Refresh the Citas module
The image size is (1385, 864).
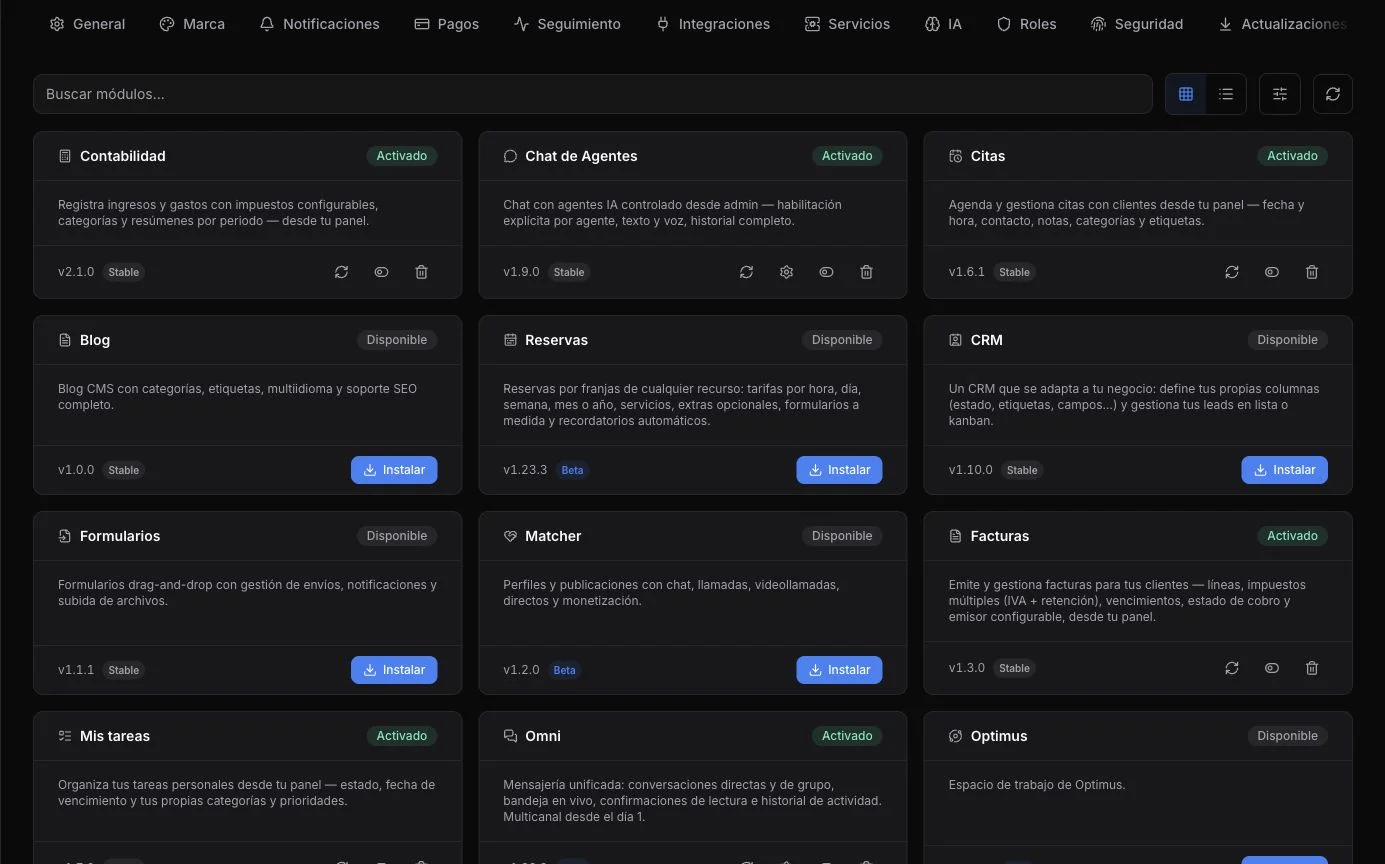[x=1232, y=272]
